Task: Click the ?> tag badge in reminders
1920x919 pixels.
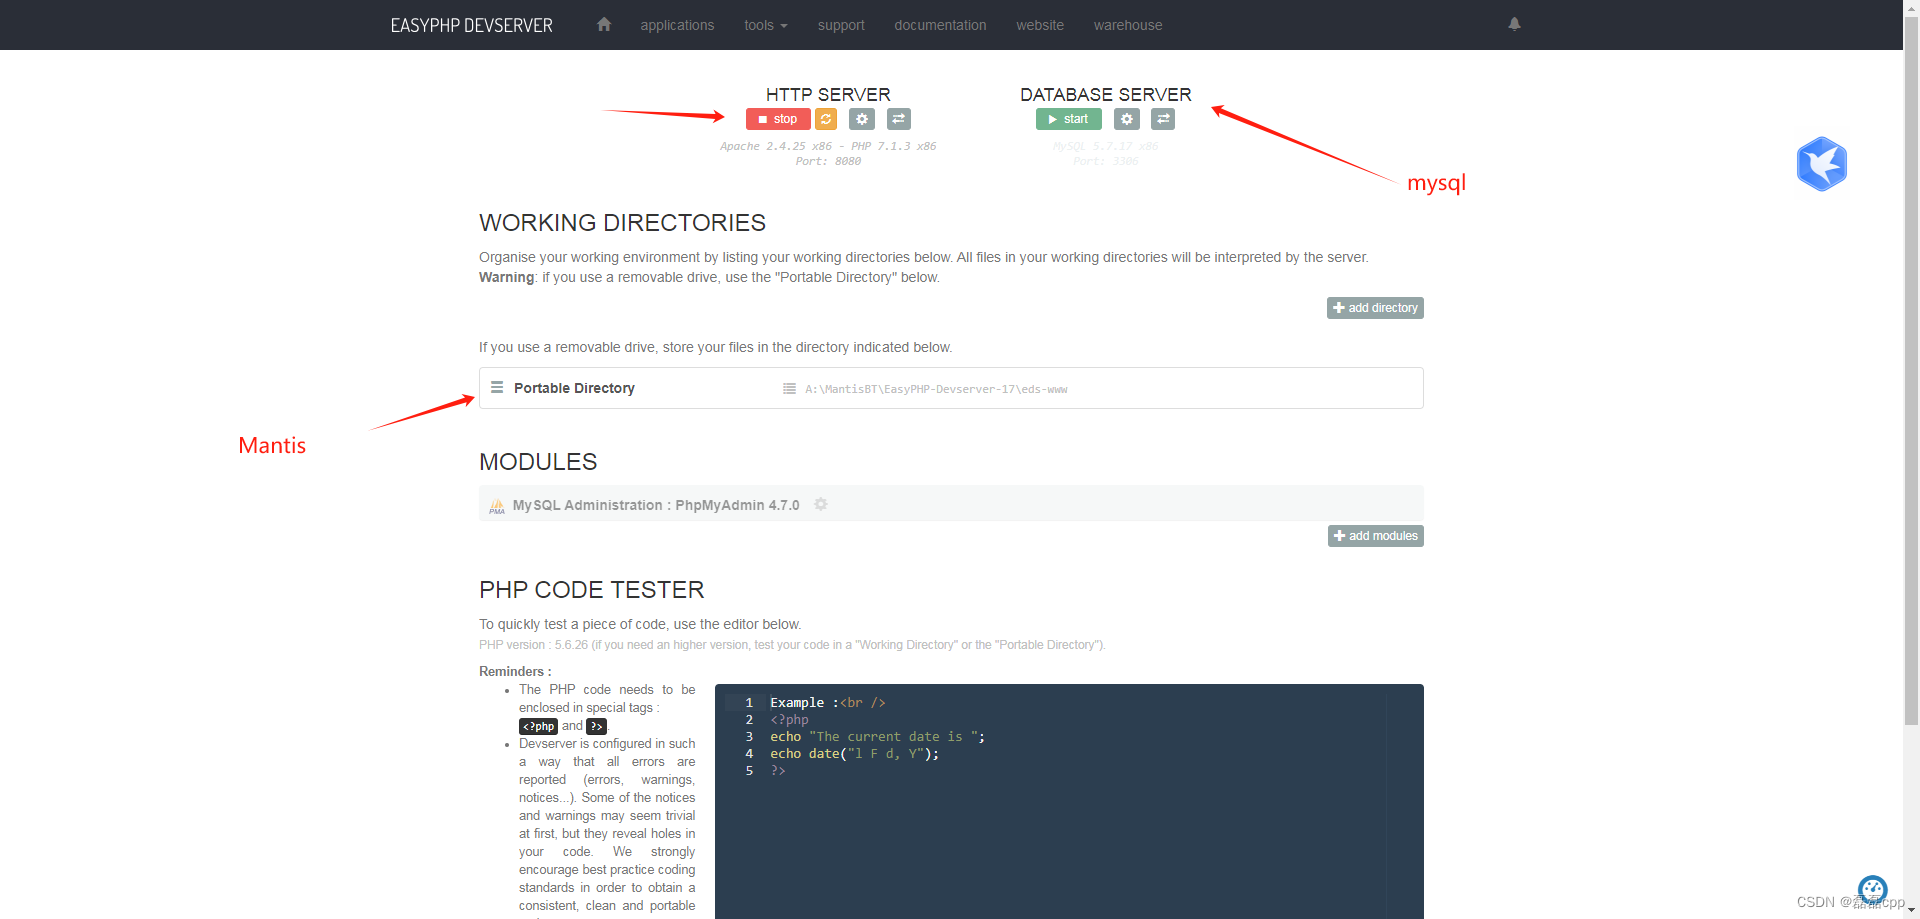Action: [596, 726]
